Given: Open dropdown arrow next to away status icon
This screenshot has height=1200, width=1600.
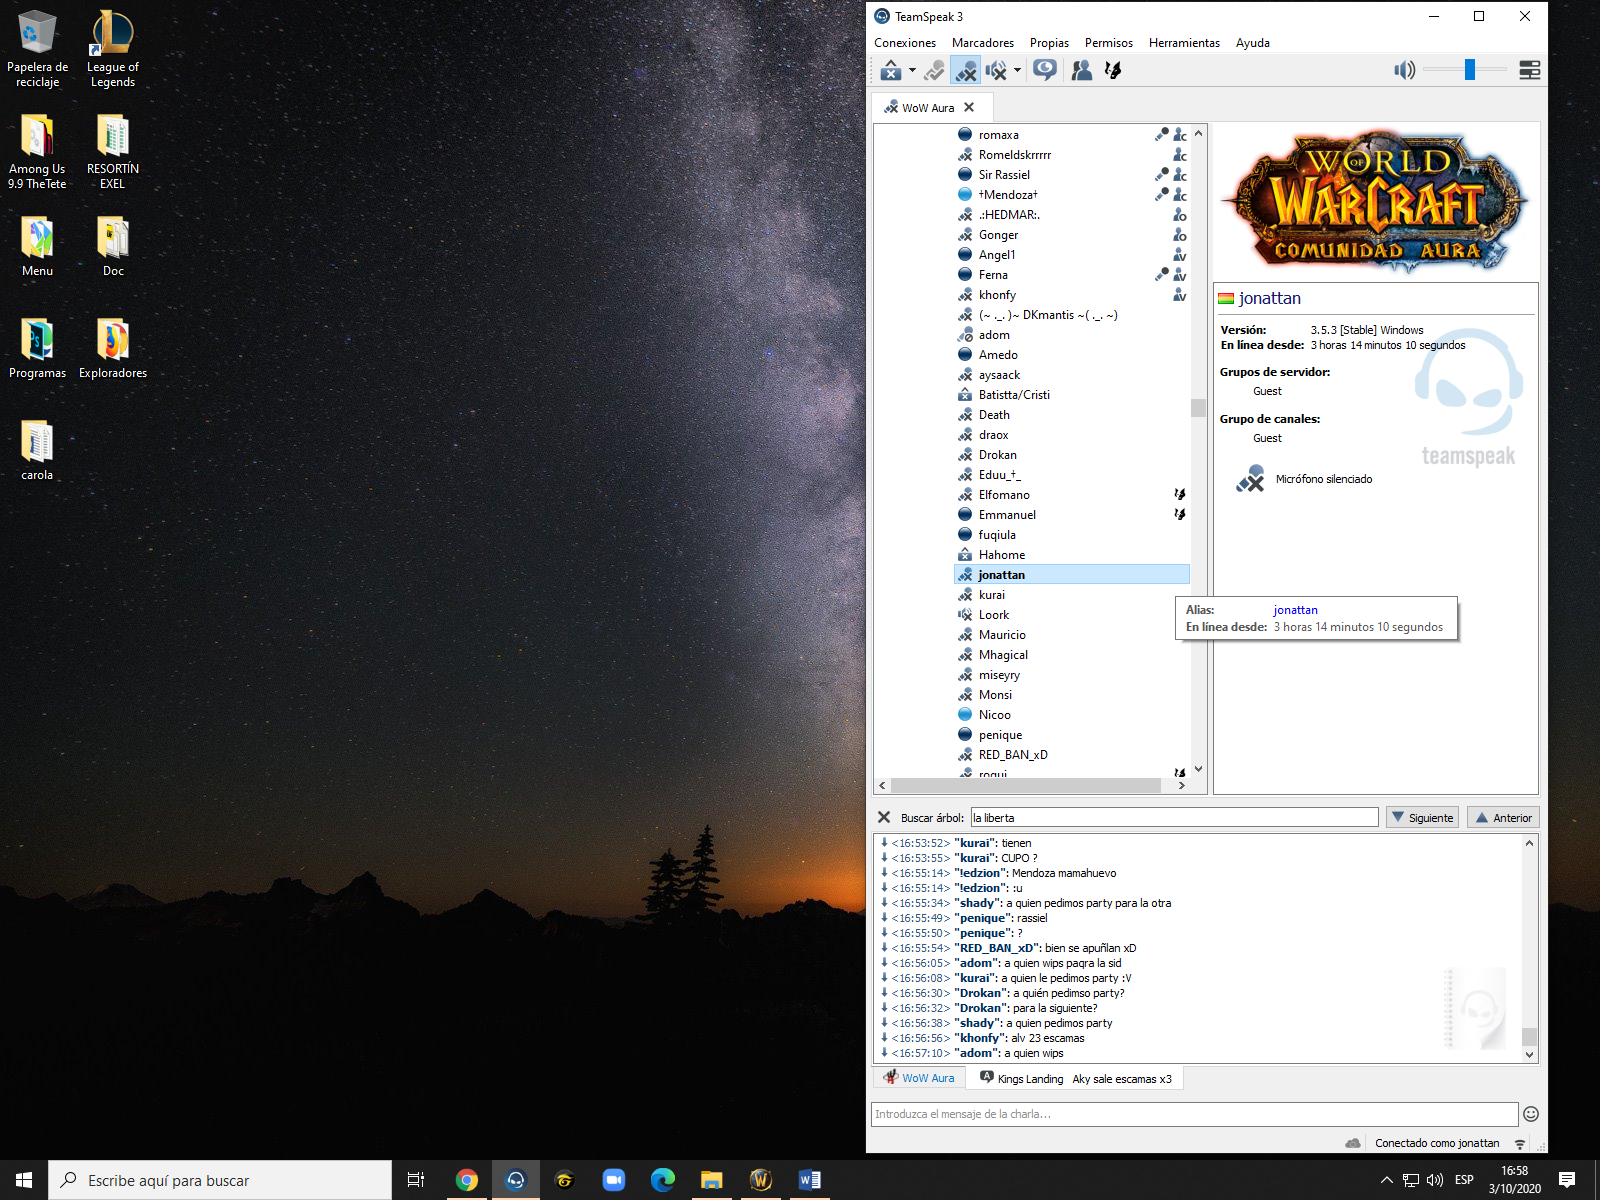Looking at the screenshot, I should pos(912,70).
